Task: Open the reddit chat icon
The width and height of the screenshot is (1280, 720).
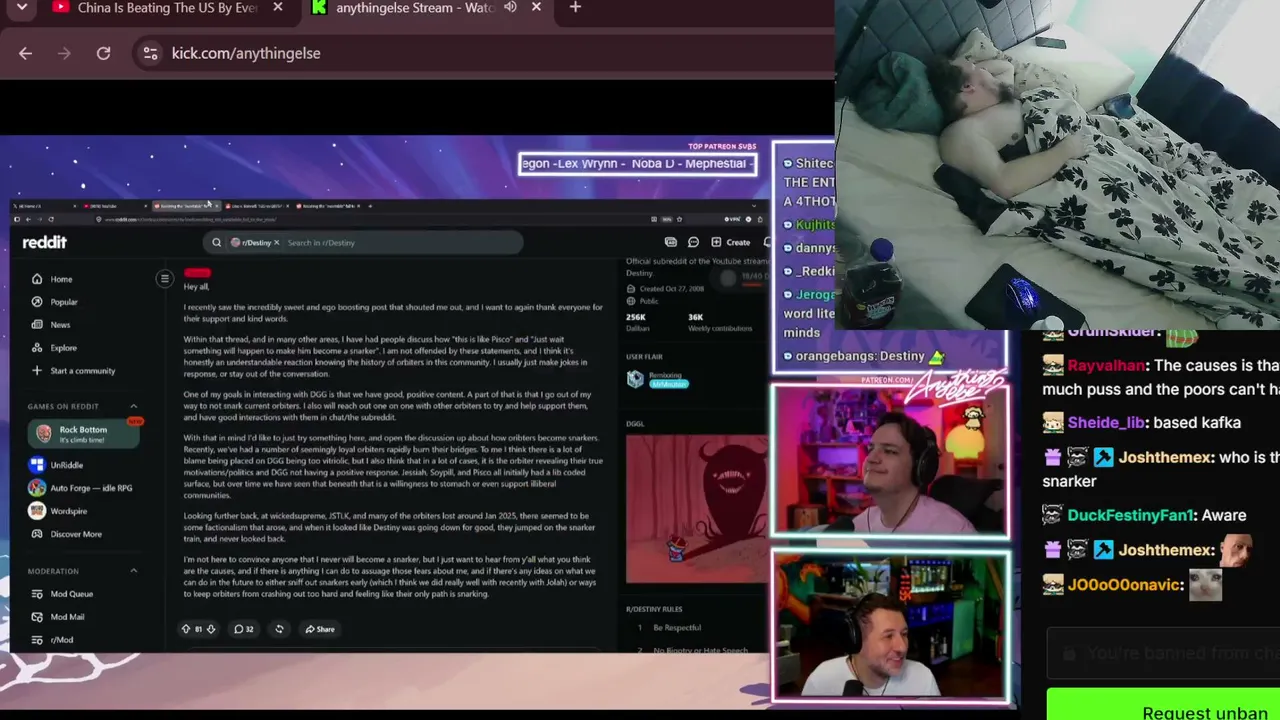Action: pyautogui.click(x=693, y=242)
